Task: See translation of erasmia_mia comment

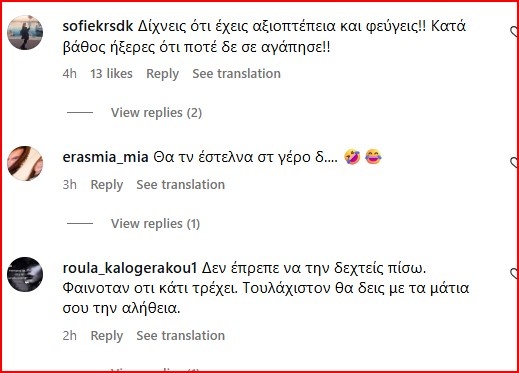Action: (181, 185)
